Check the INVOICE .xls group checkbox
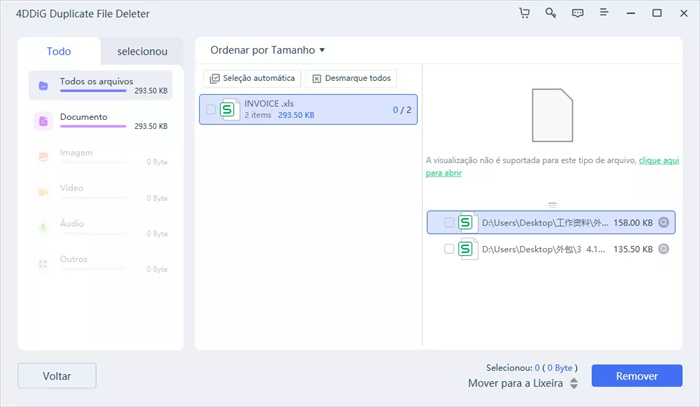The width and height of the screenshot is (700, 407). (211, 109)
